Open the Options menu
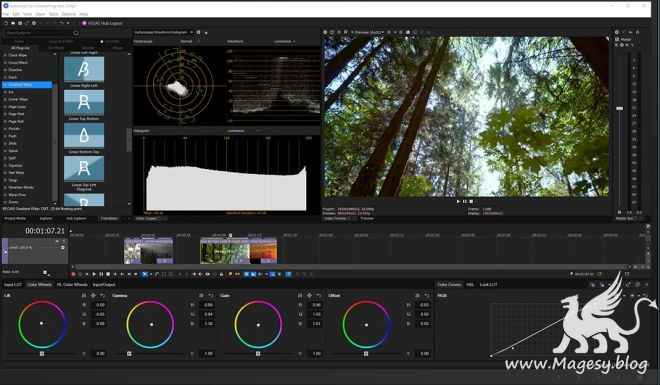The width and height of the screenshot is (660, 385). click(69, 14)
